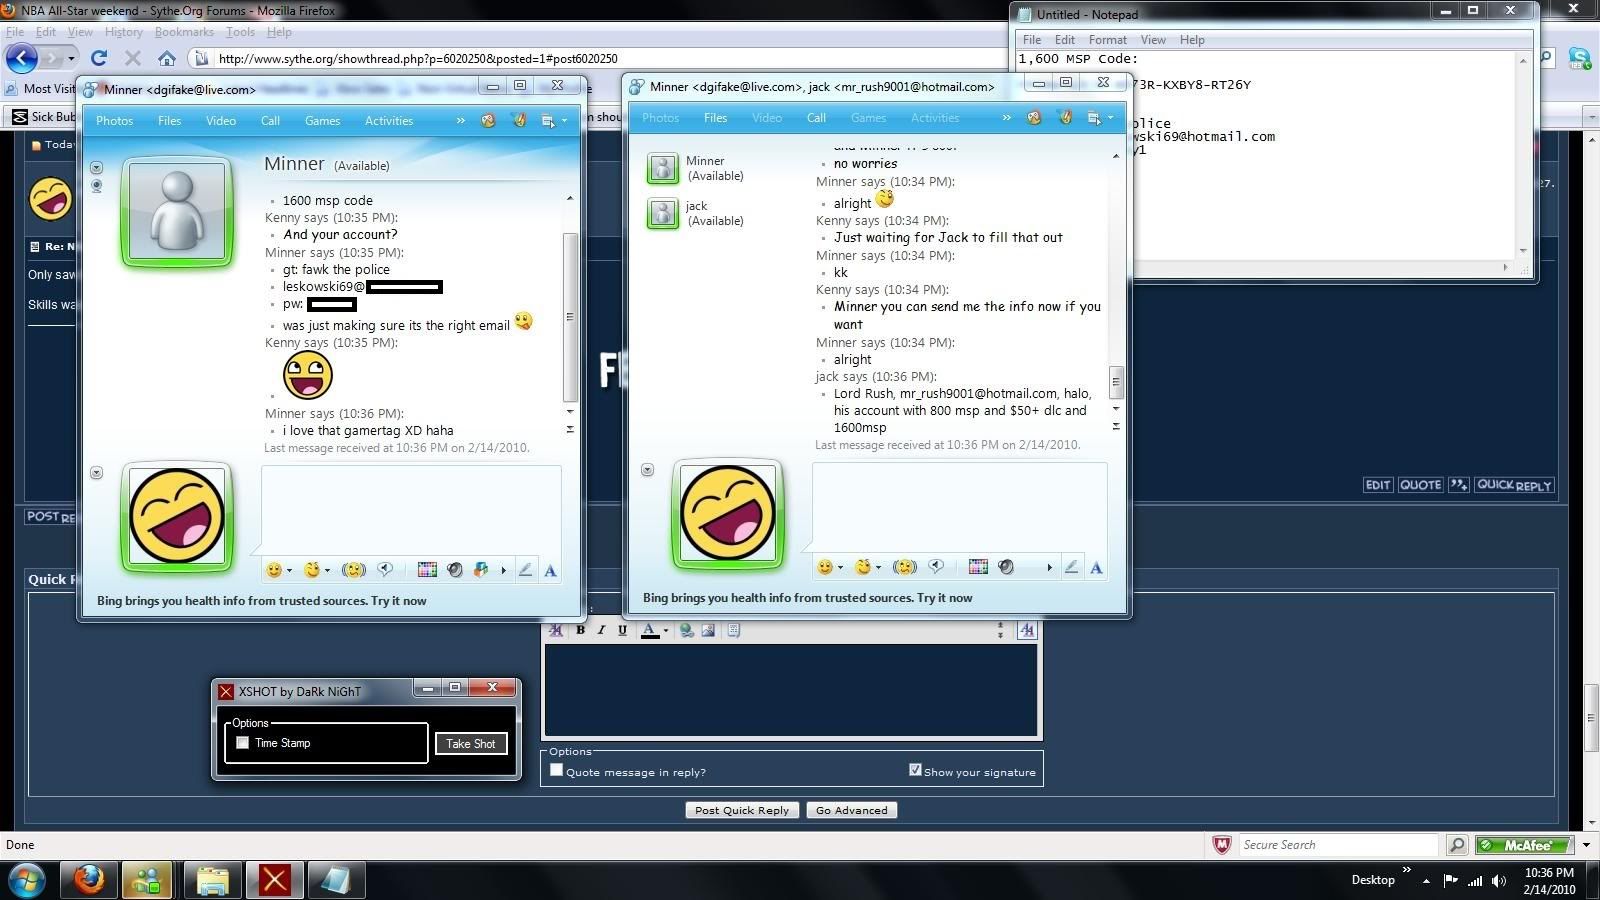1600x900 pixels.
Task: Stop page loading in Firefox
Action: [x=132, y=58]
